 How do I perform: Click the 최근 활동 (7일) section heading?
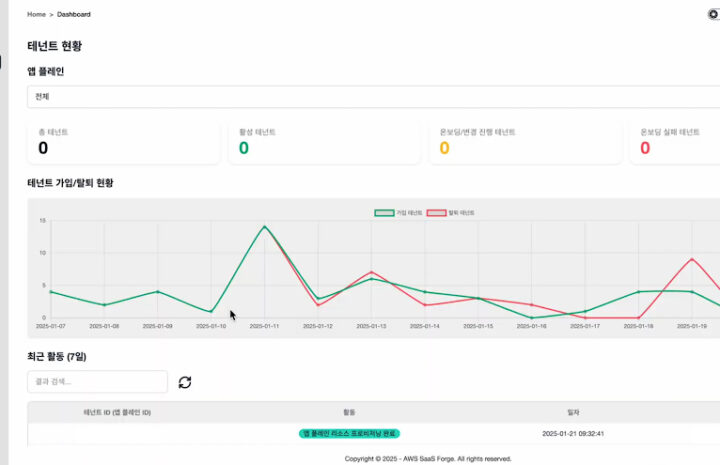pos(57,357)
